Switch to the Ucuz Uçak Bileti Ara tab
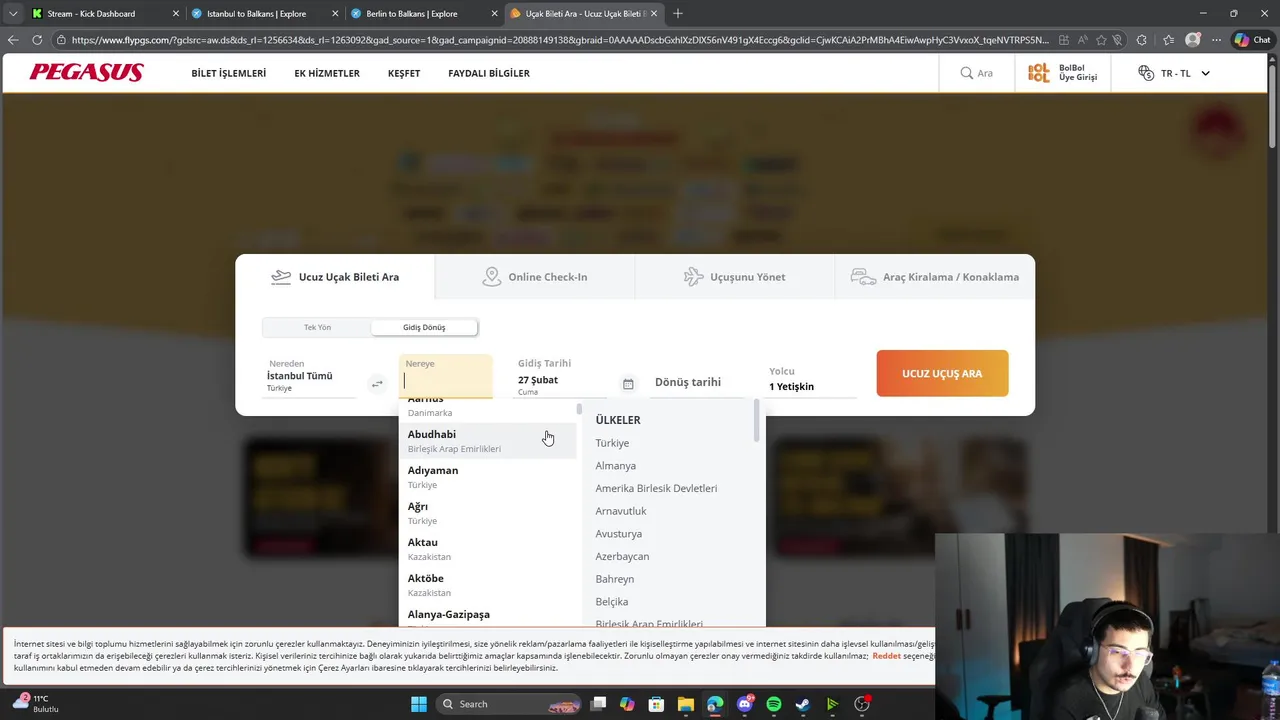This screenshot has height=720, width=1280. tap(335, 277)
